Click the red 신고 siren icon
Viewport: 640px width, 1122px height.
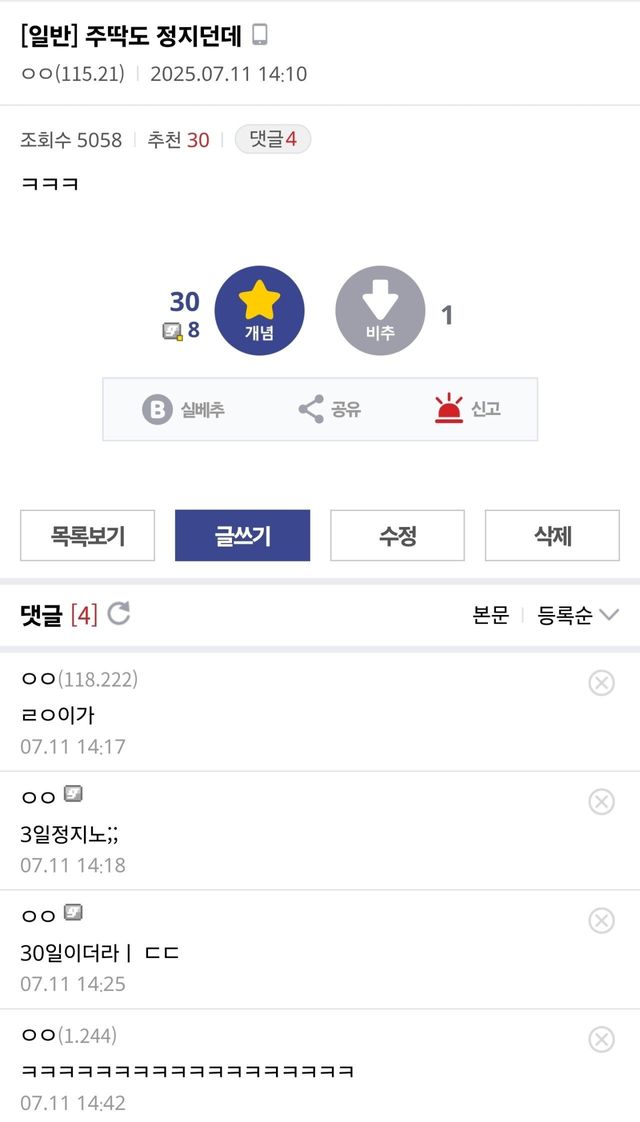point(449,409)
